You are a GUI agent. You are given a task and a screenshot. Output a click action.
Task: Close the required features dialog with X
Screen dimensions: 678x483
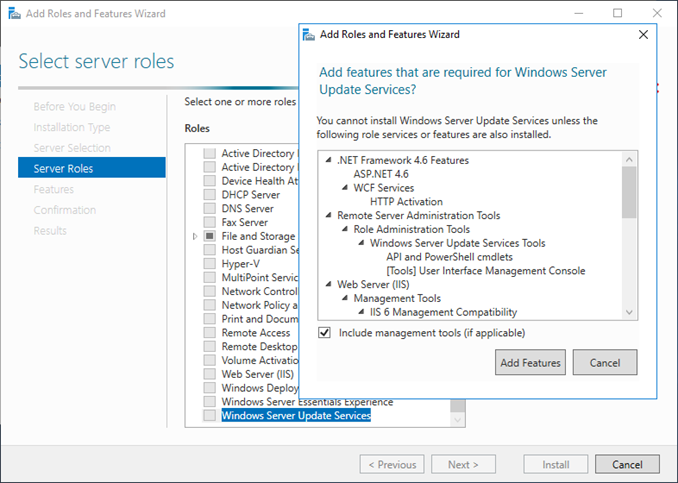coord(643,34)
